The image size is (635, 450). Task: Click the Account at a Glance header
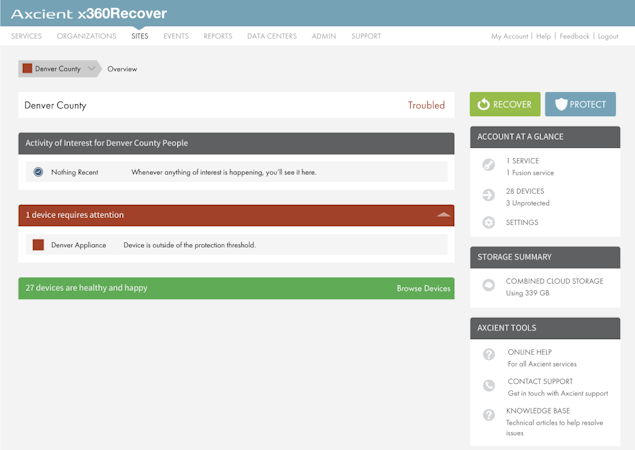point(545,137)
